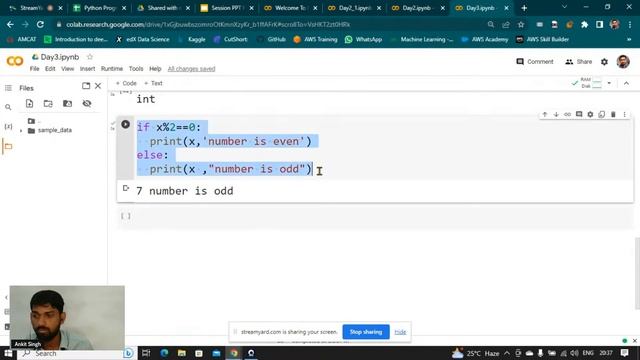The width and height of the screenshot is (640, 360).
Task: Open the Comment button
Action: [535, 62]
